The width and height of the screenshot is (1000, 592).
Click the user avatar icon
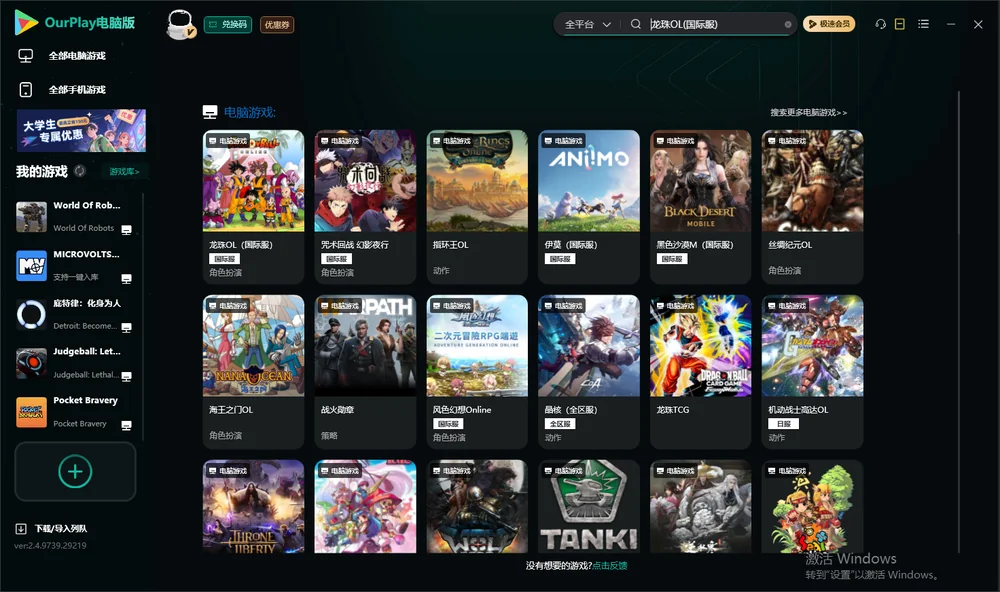180,24
